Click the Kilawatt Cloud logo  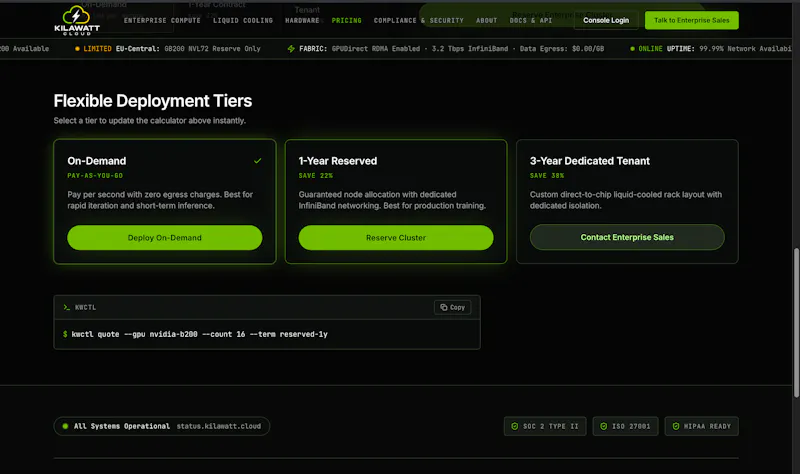[77, 20]
